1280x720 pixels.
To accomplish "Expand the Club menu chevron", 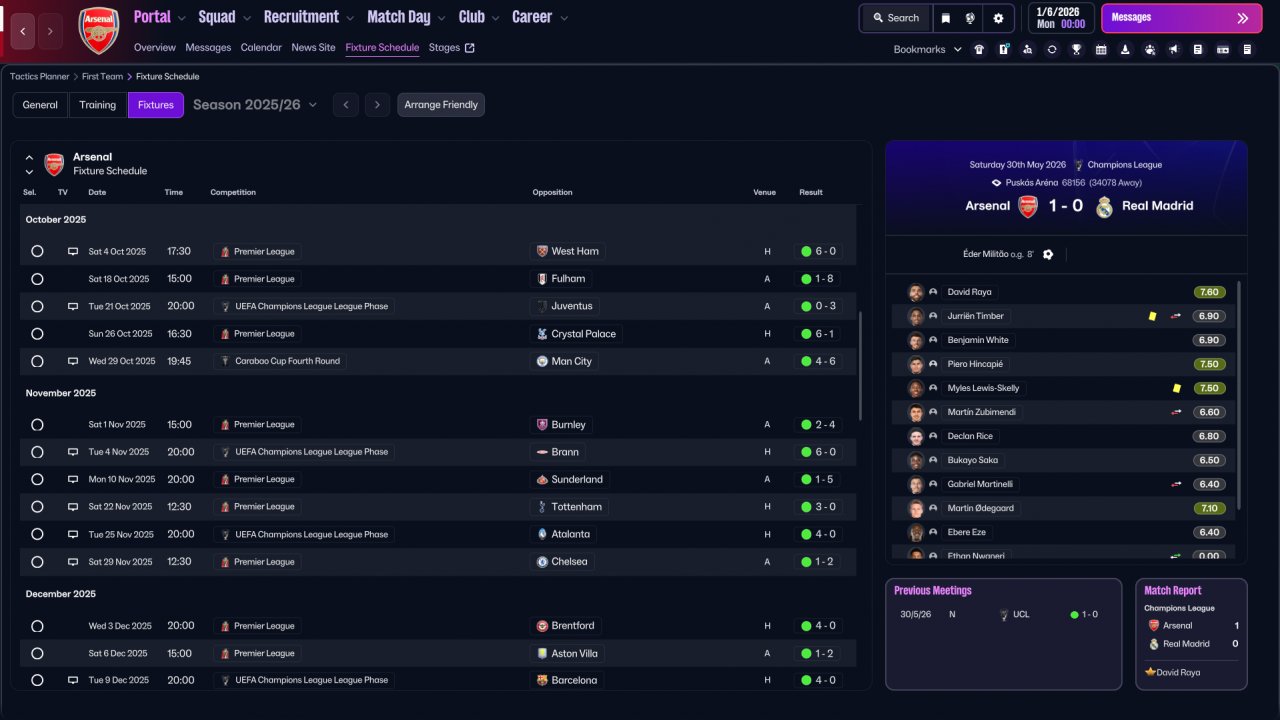I will coord(495,18).
